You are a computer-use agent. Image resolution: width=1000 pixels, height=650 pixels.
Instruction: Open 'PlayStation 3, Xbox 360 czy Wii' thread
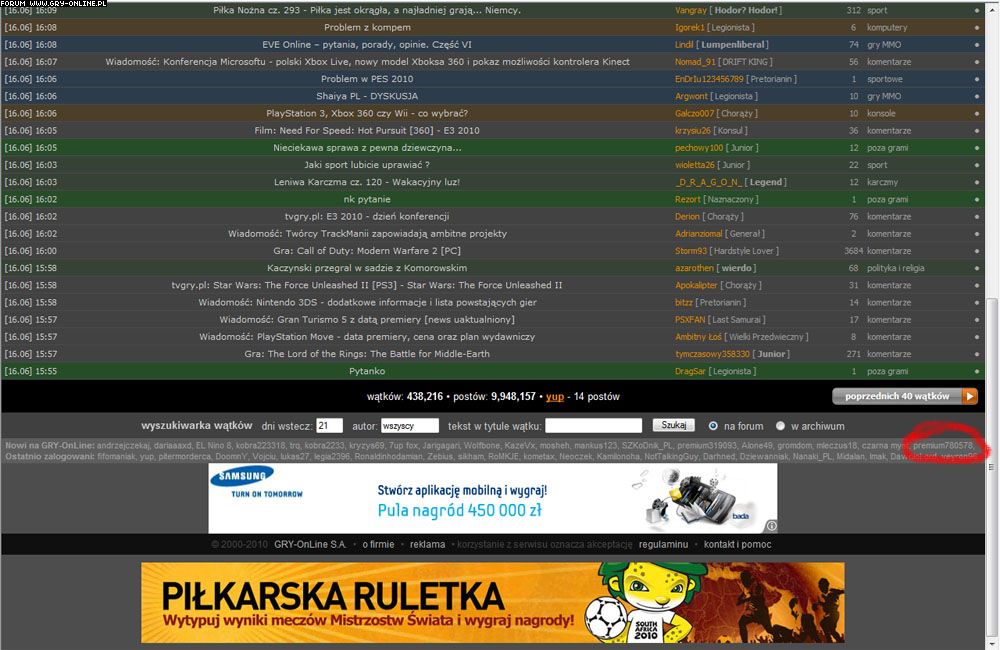(367, 114)
